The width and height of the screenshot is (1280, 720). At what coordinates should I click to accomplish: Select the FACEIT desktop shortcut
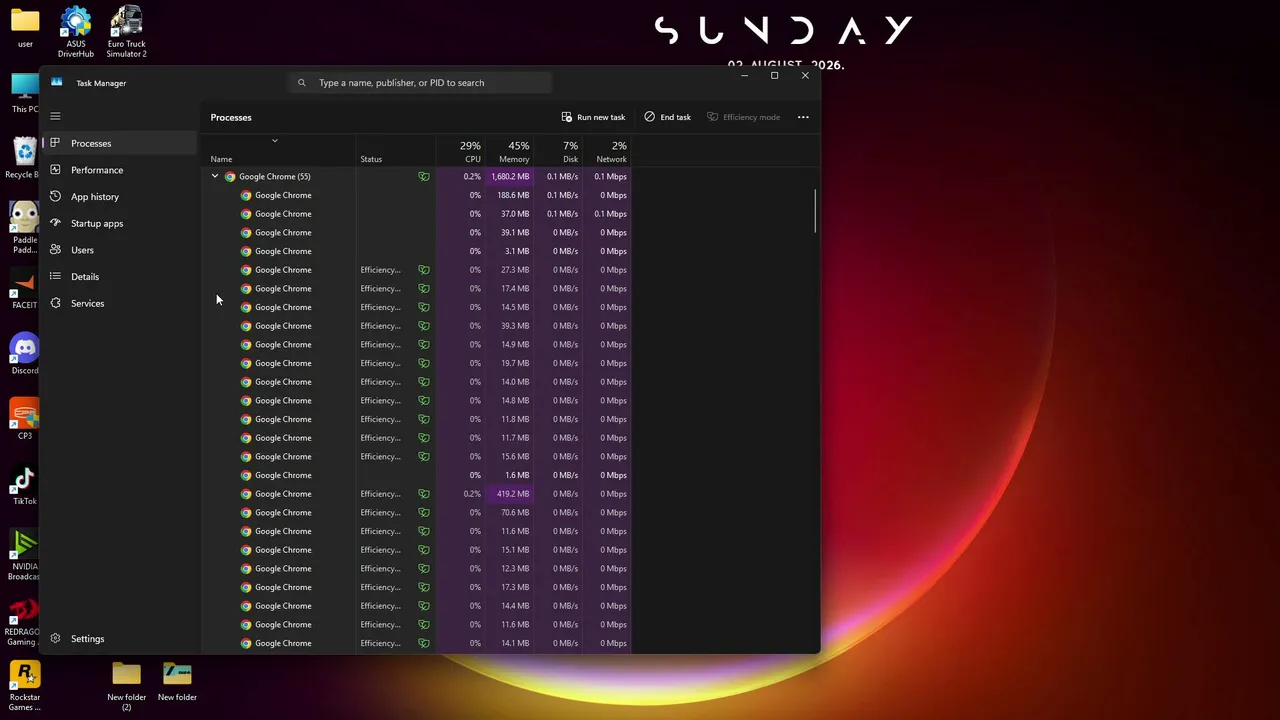pos(25,290)
